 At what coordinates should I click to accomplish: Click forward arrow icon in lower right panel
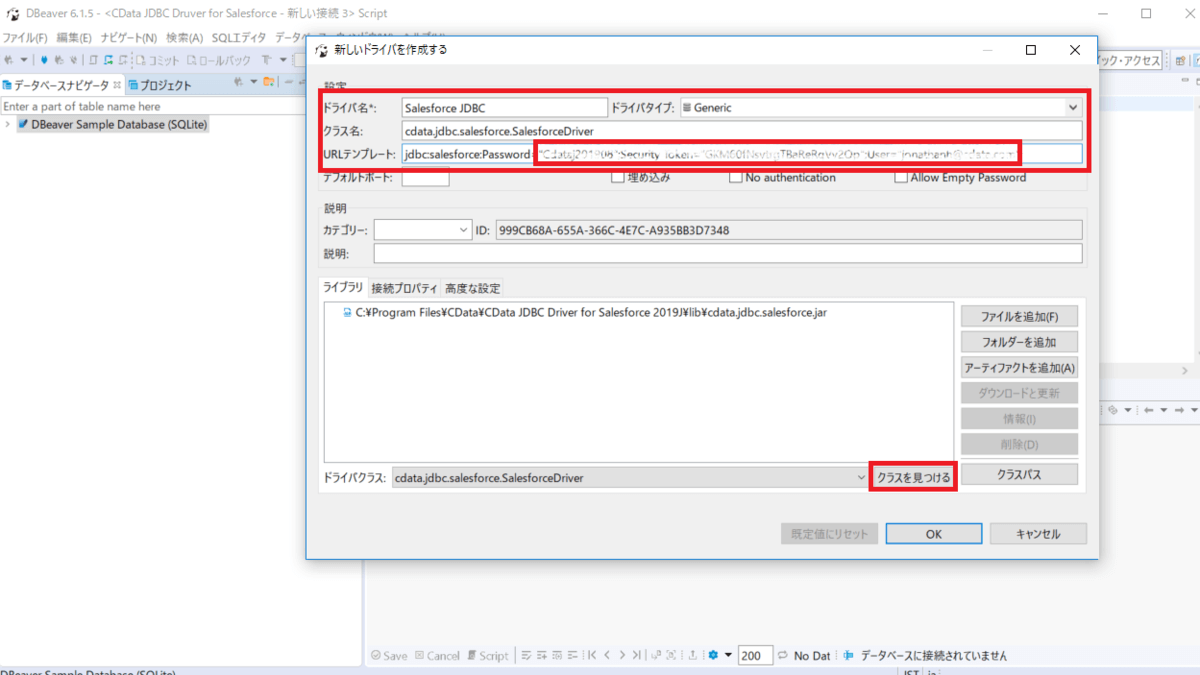[x=1179, y=410]
